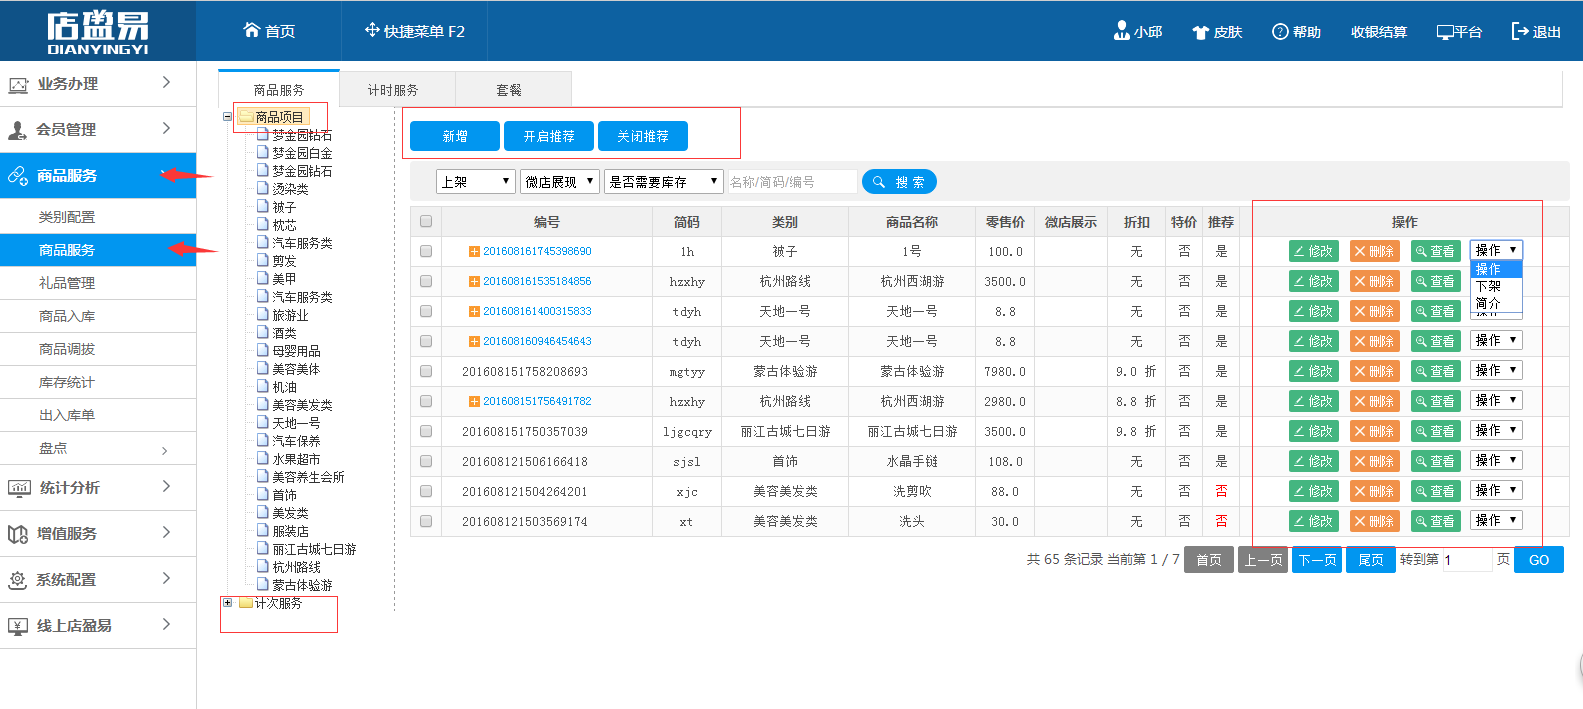Image resolution: width=1583 pixels, height=709 pixels.
Task: Click the user profile icon 小邱
Action: pyautogui.click(x=1121, y=31)
